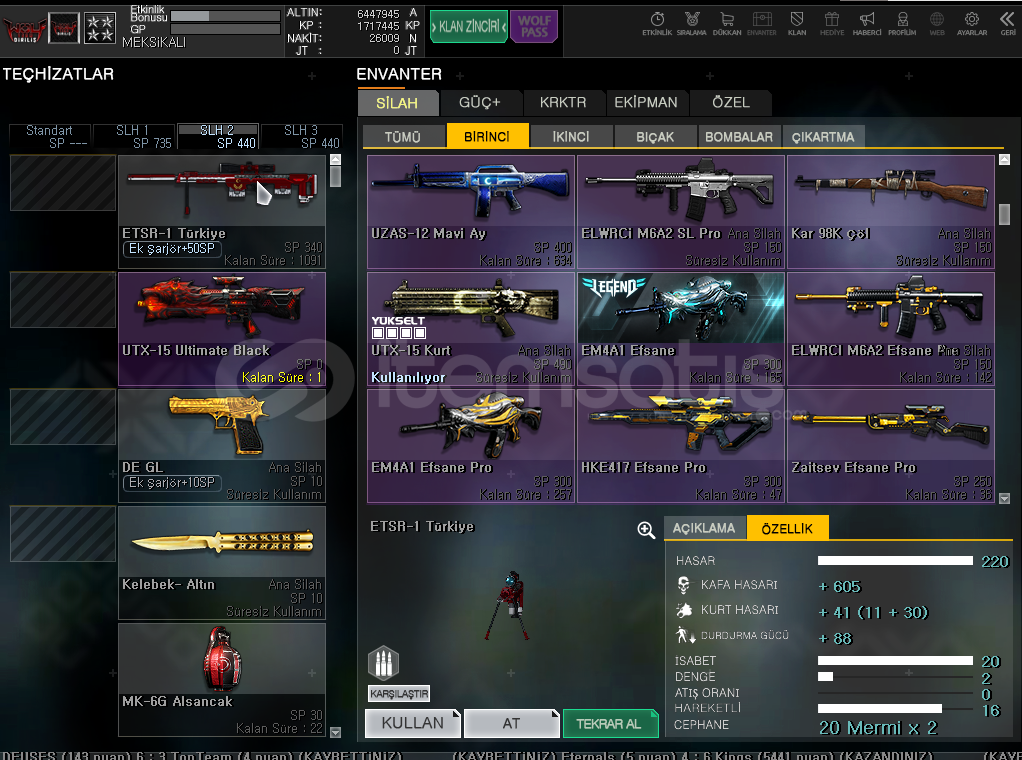Open the Klan shield icon
The height and width of the screenshot is (760, 1022).
pyautogui.click(x=796, y=23)
